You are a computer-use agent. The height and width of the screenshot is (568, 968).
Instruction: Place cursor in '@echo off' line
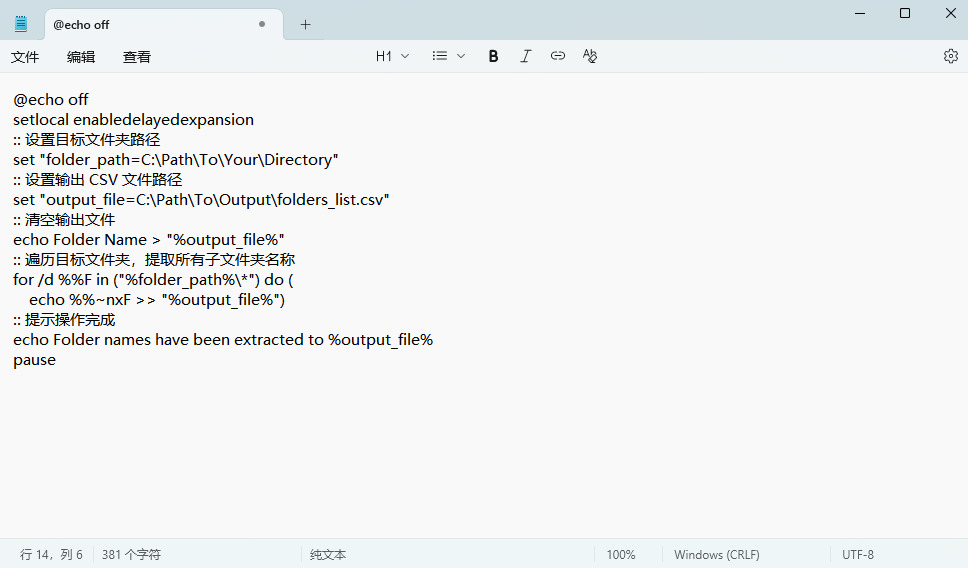(x=51, y=99)
